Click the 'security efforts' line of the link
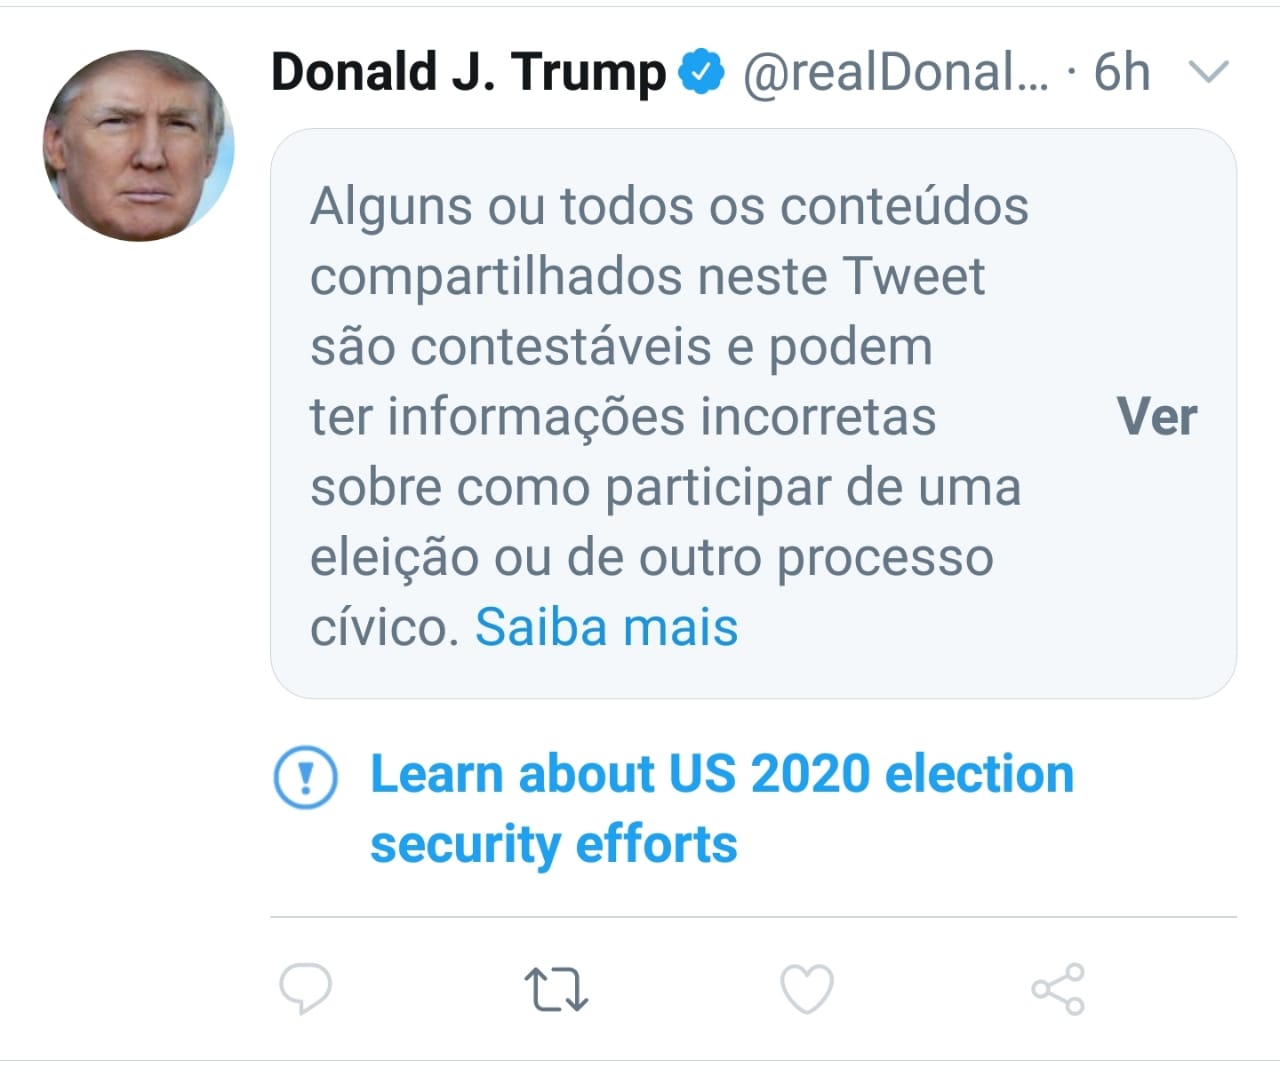 pos(553,844)
